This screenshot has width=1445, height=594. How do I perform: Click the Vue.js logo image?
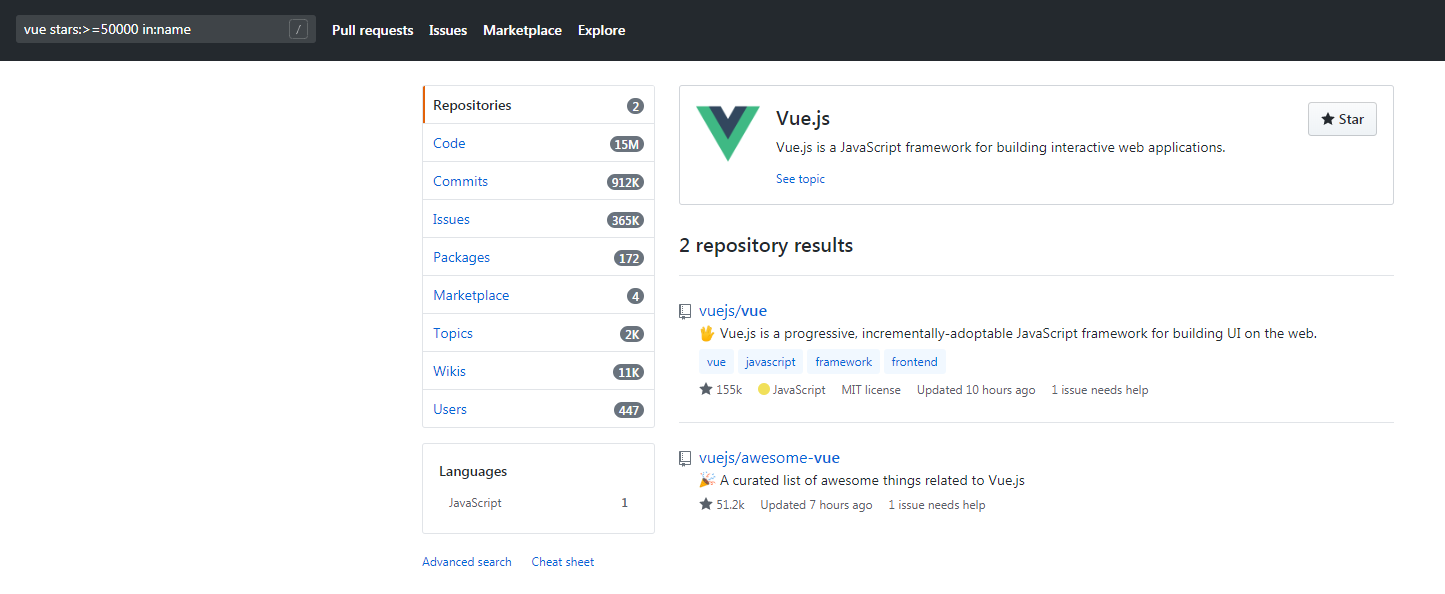coord(728,133)
